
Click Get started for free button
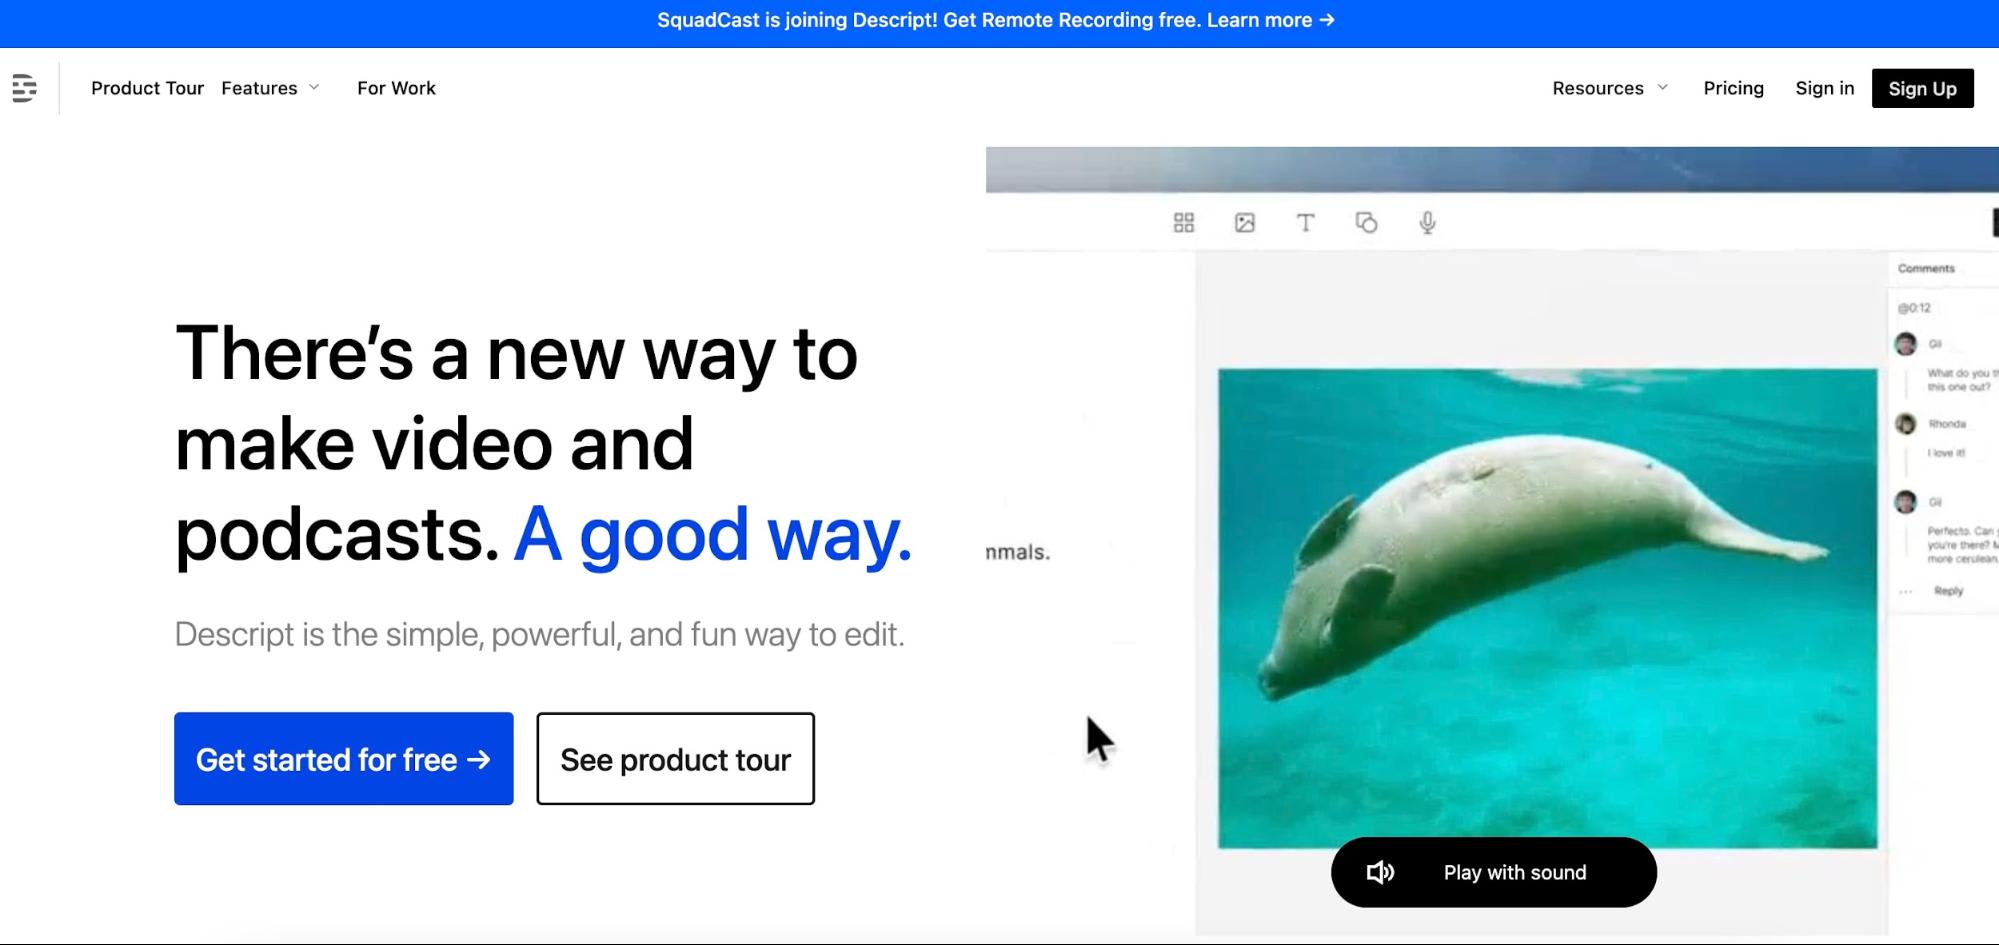[x=344, y=759]
